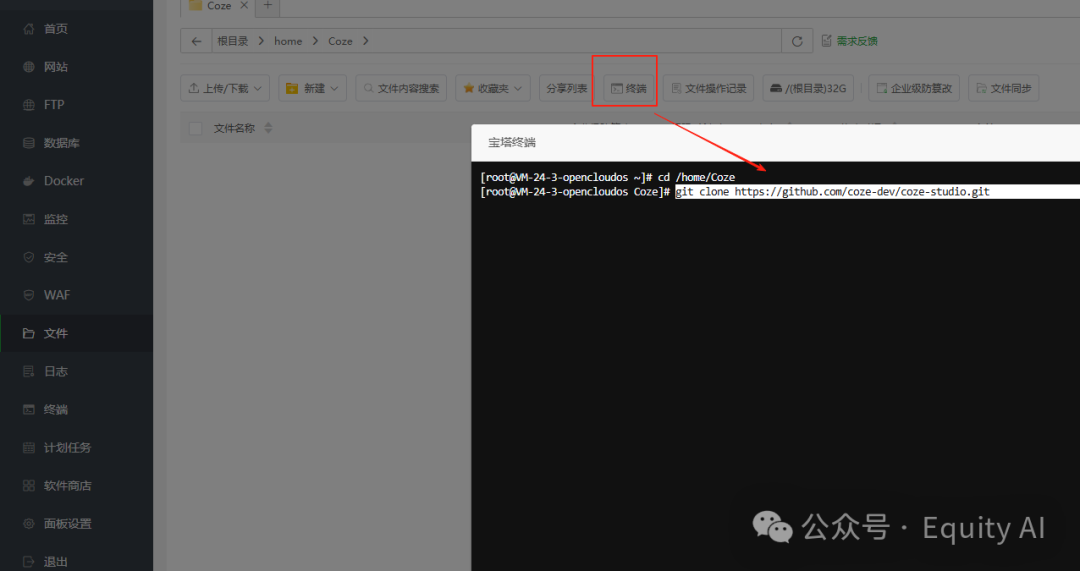Click /(根目录)32G disk button
Screen dimensions: 1080x571
809,88
